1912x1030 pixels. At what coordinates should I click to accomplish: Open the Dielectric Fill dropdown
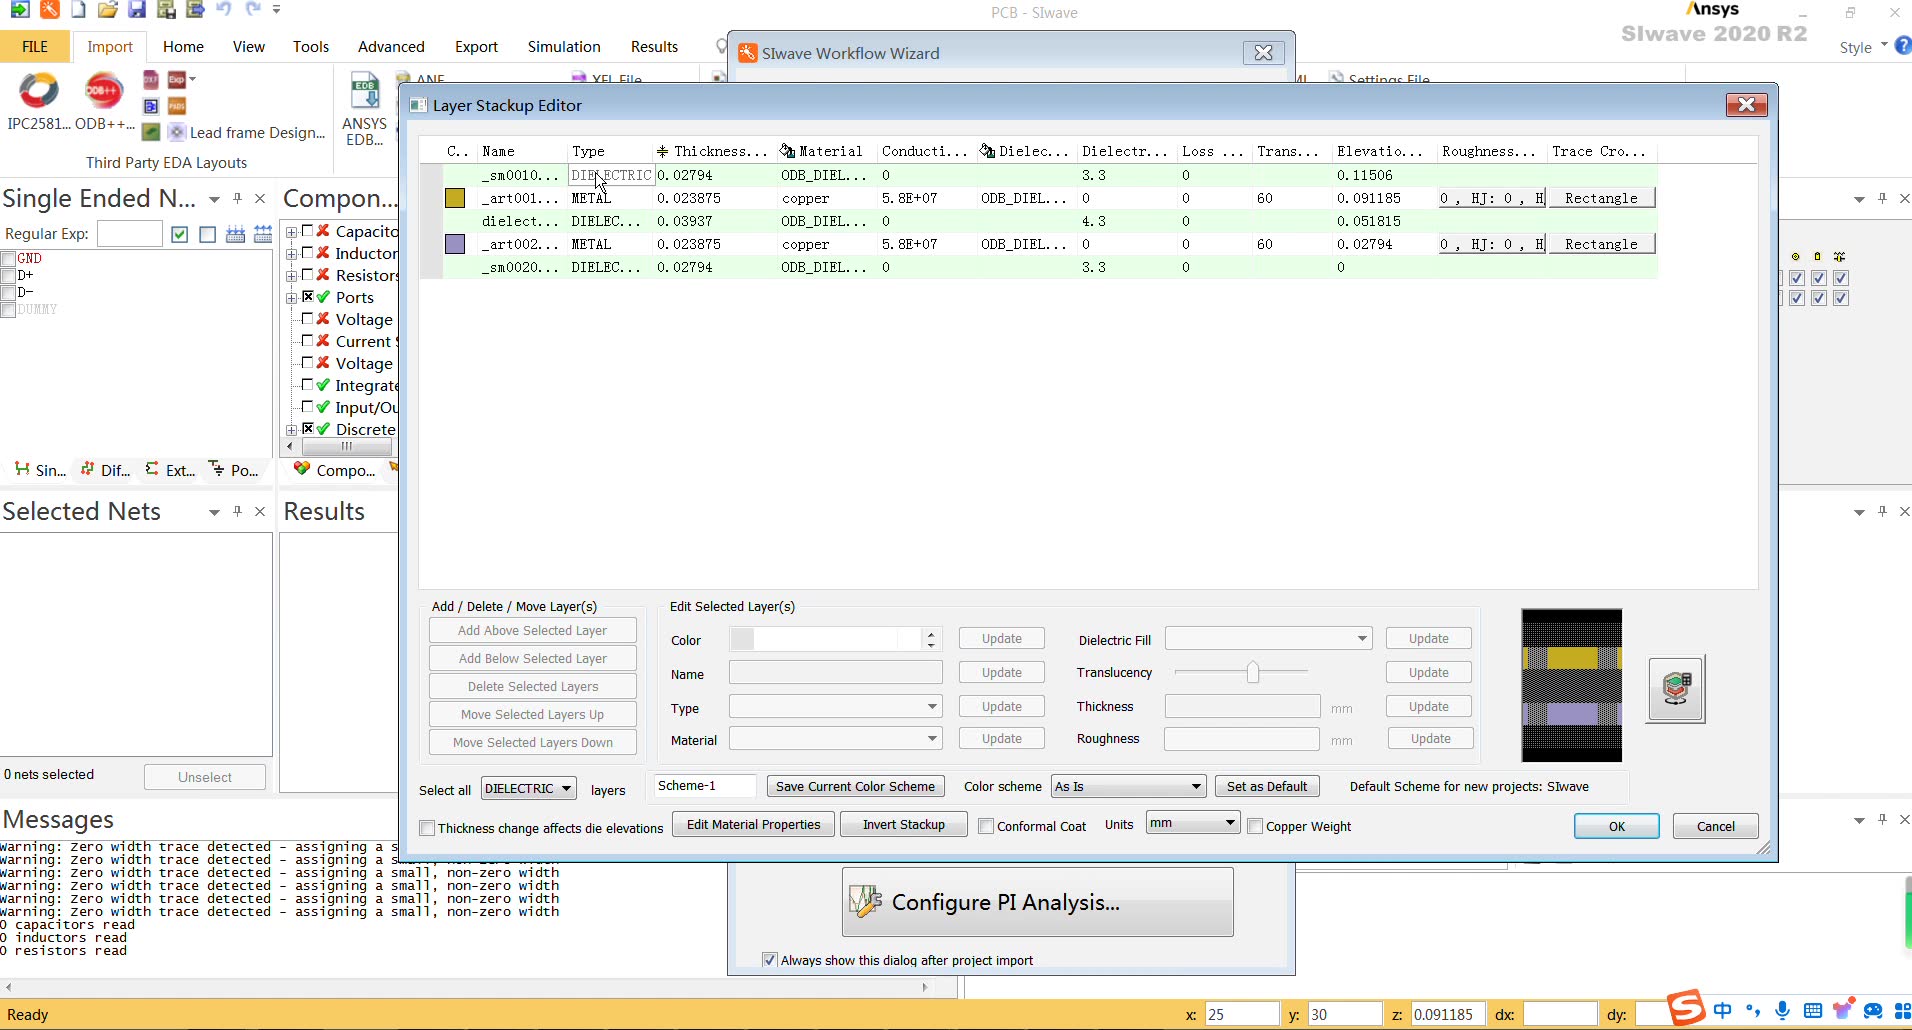(1268, 639)
